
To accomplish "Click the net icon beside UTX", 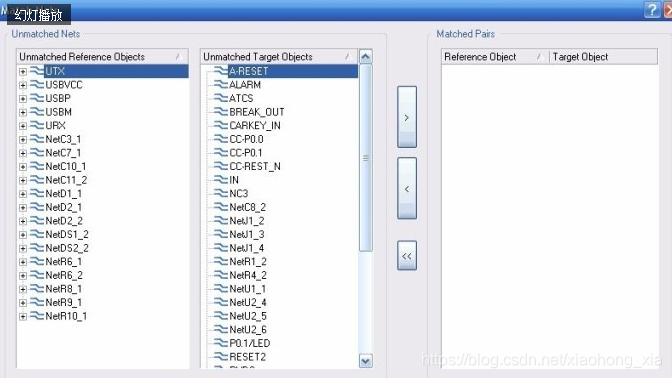I will [37, 71].
